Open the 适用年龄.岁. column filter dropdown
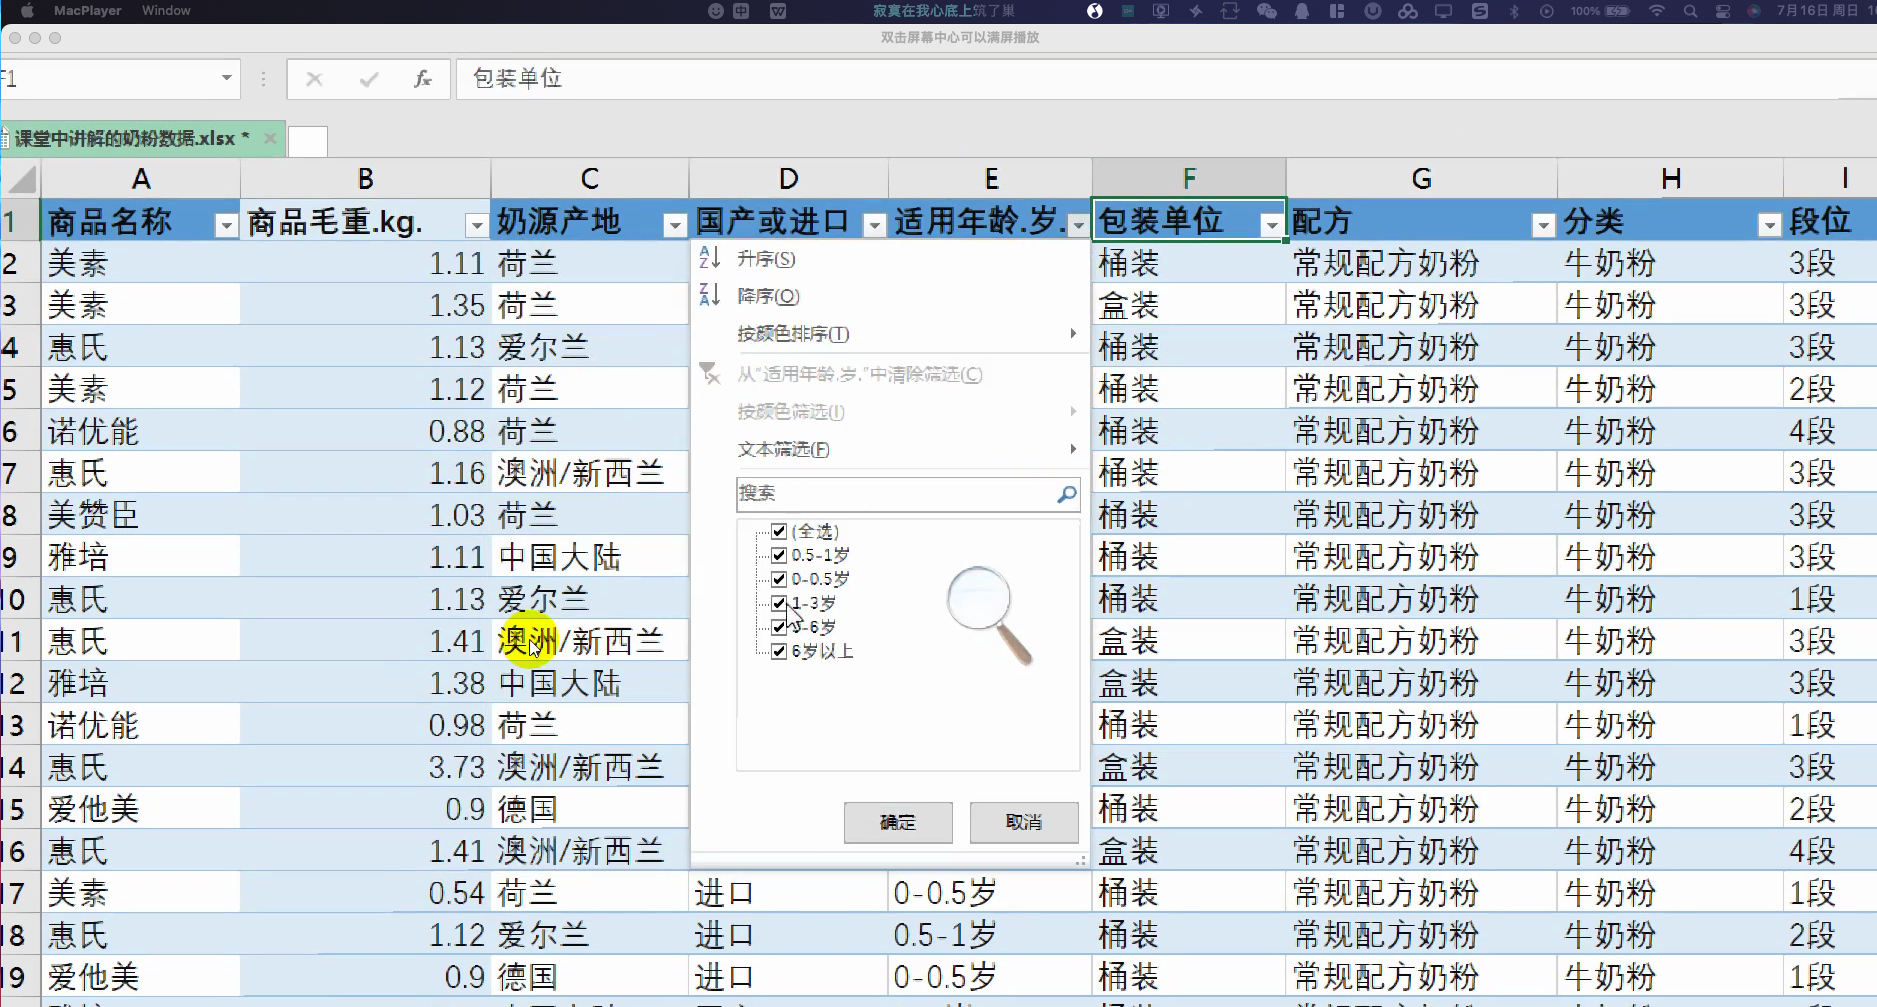The image size is (1877, 1007). click(x=1078, y=226)
